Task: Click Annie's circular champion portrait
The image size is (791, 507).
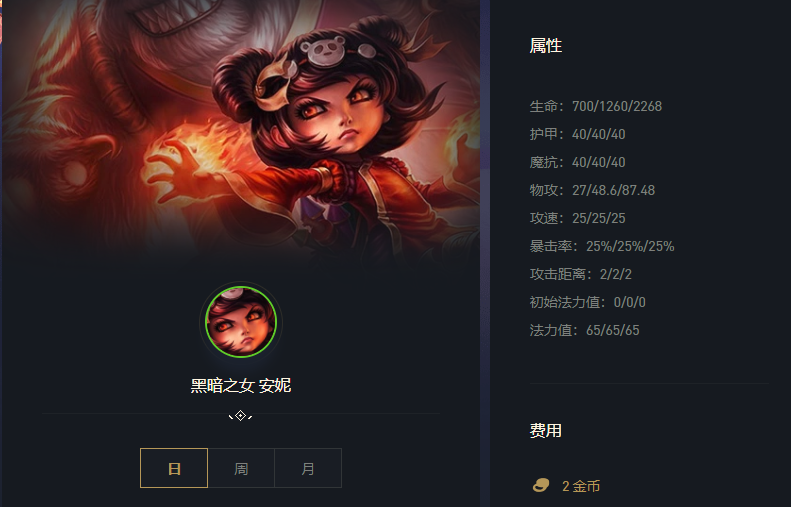Action: point(241,322)
